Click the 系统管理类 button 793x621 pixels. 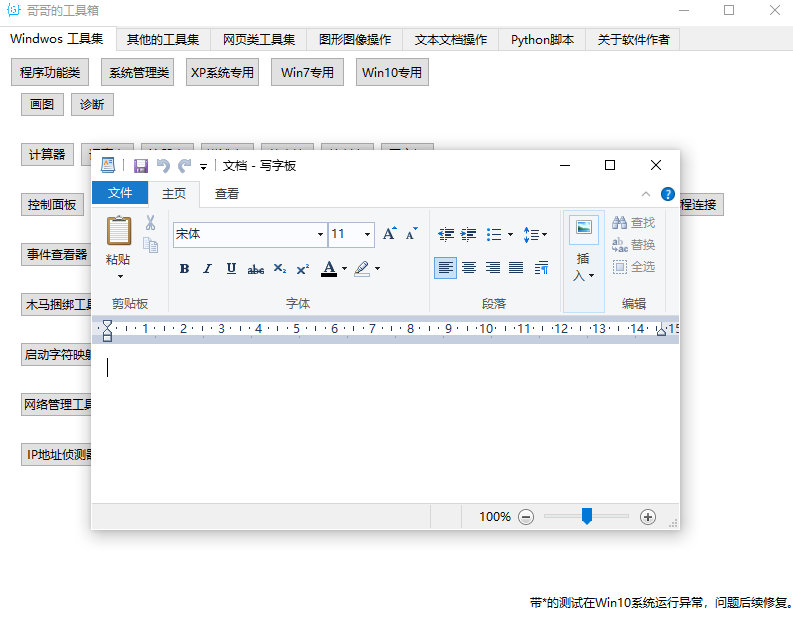139,72
